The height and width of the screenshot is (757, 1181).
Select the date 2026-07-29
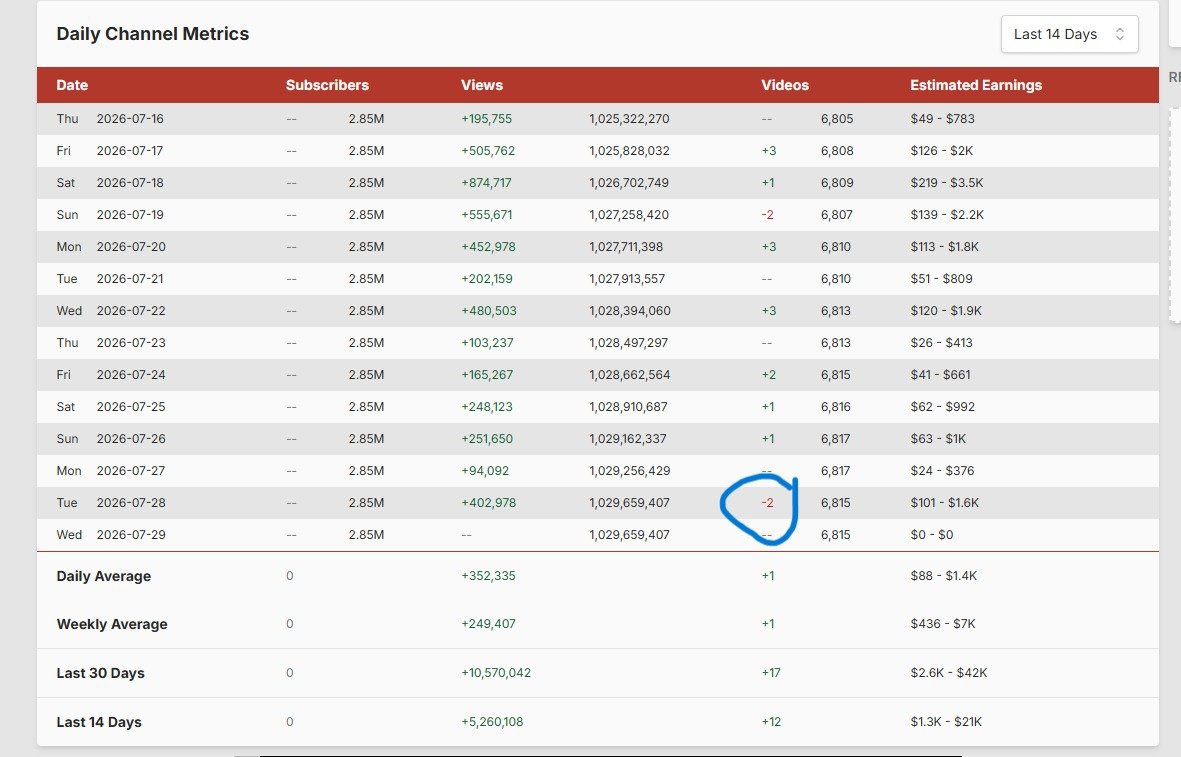point(131,535)
